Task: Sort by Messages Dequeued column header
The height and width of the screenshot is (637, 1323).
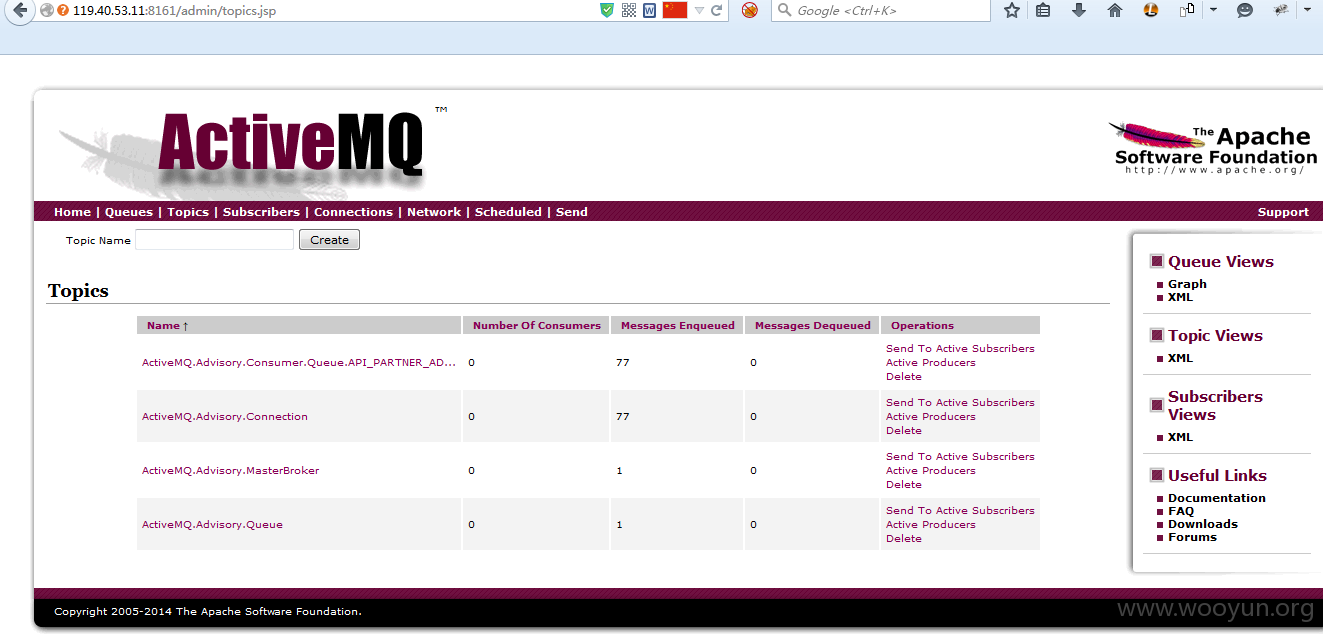Action: click(813, 325)
